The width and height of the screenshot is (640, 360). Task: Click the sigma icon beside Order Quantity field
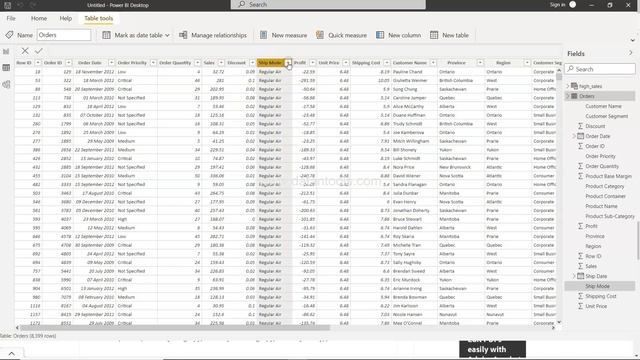(x=580, y=166)
